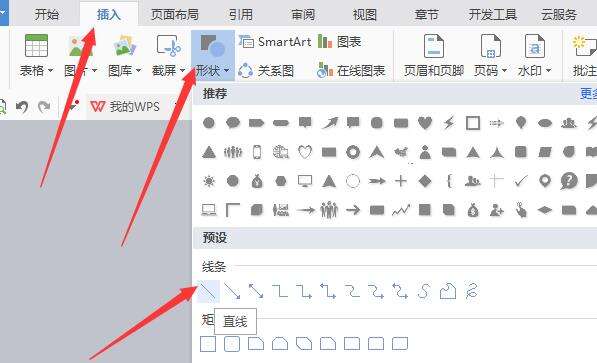Open the 引用 tab

pyautogui.click(x=241, y=14)
